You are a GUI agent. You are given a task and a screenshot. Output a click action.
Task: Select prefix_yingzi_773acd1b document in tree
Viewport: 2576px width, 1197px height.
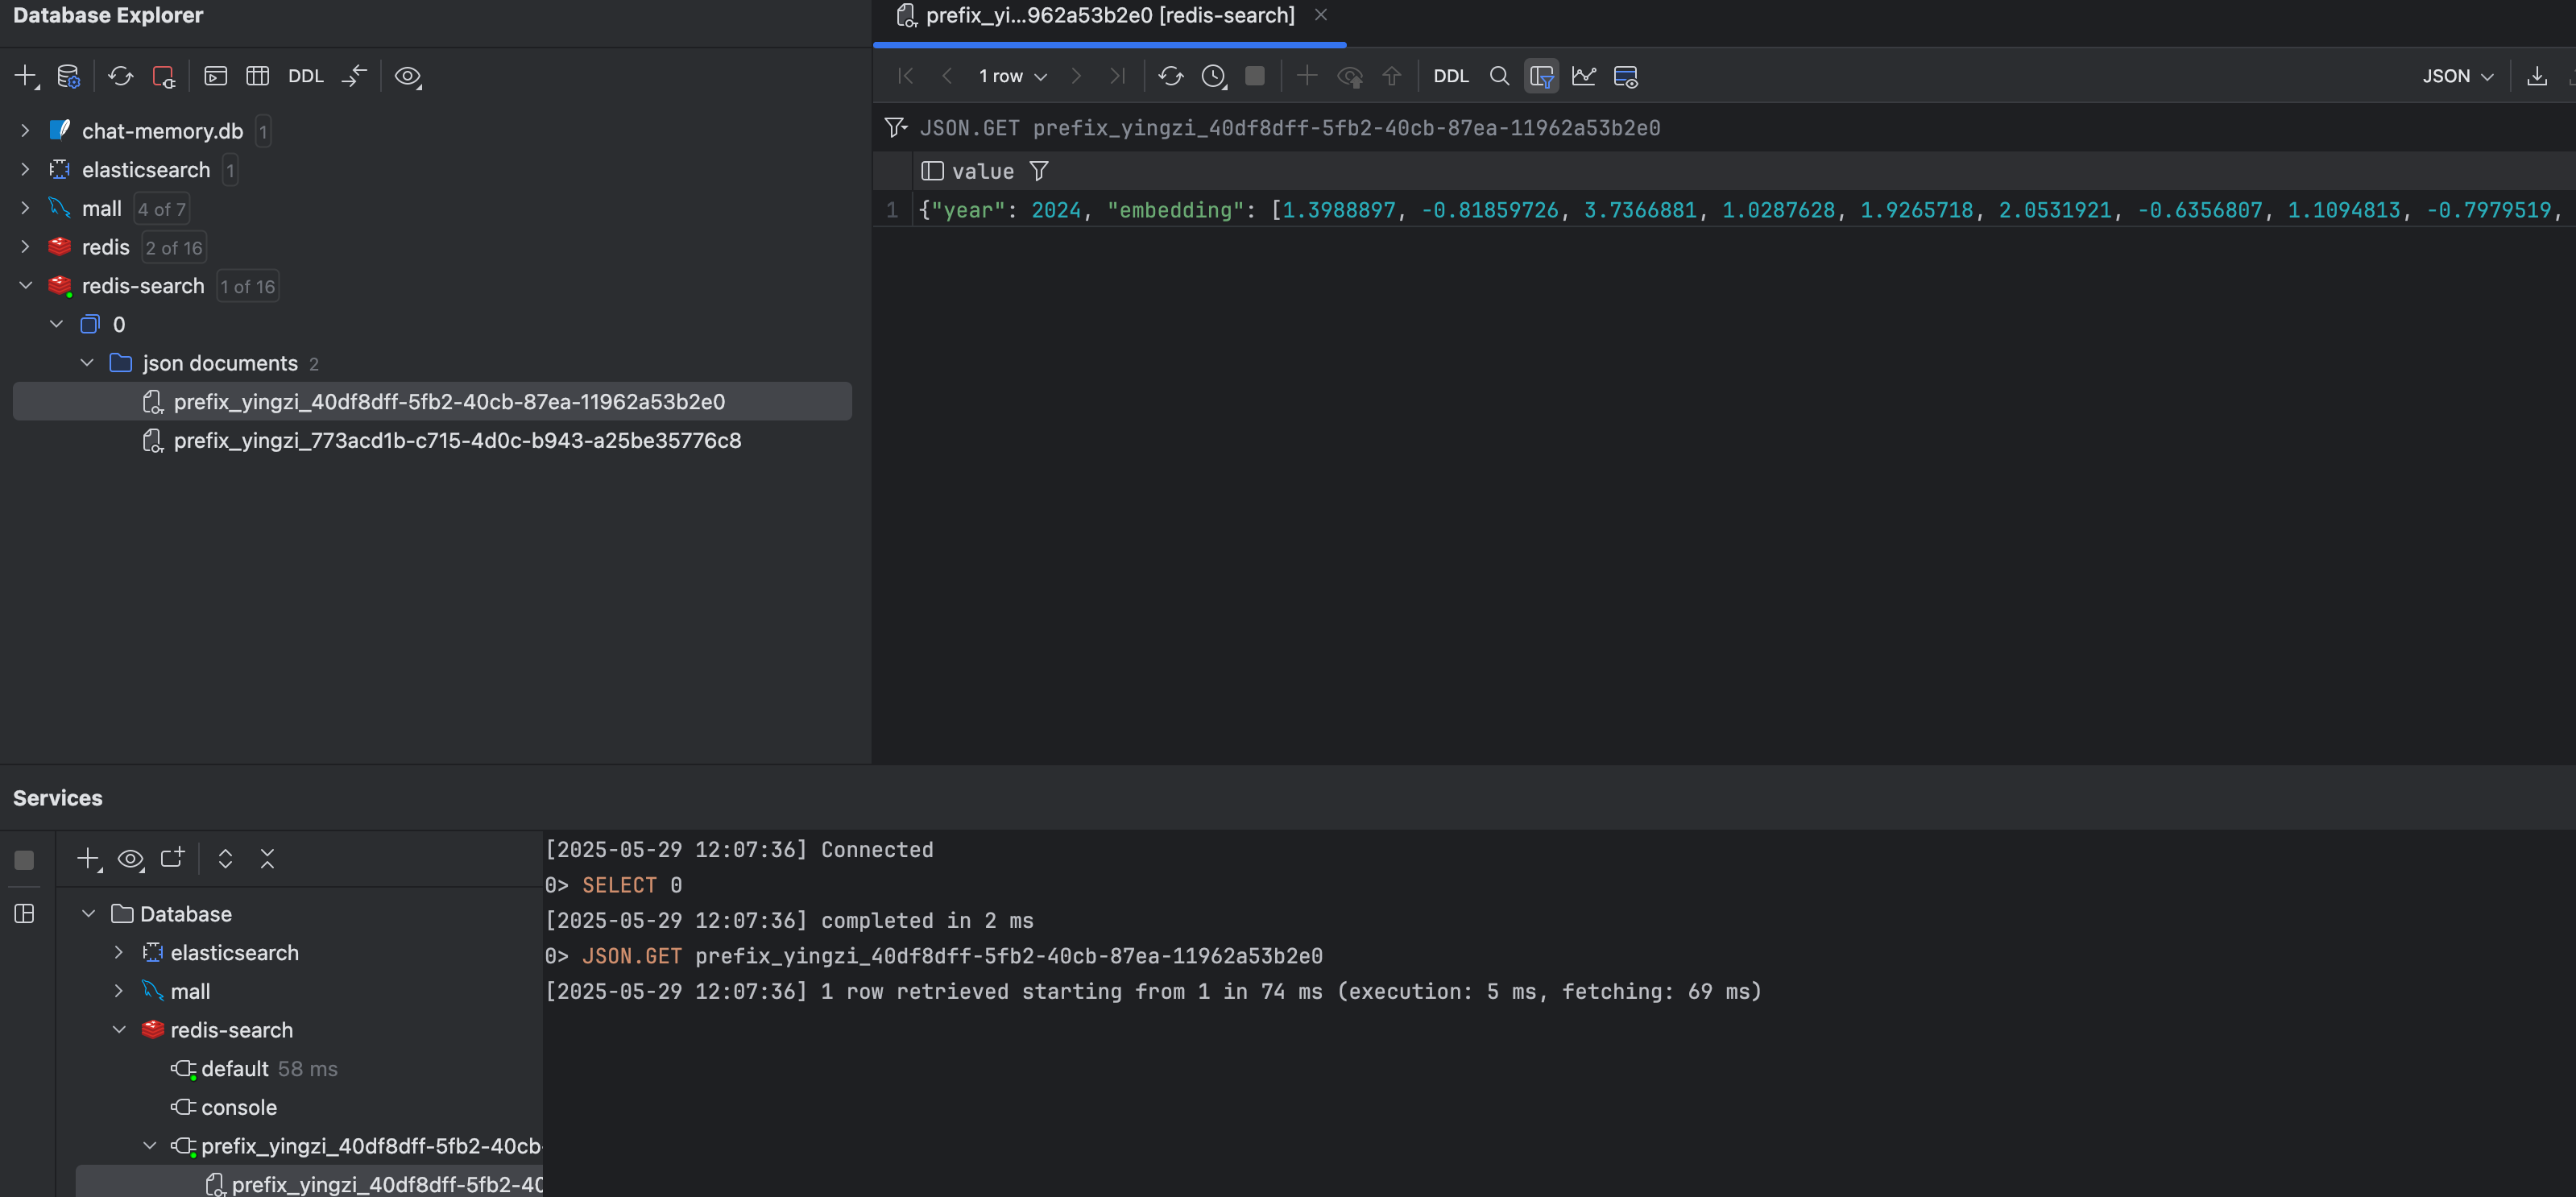(x=457, y=441)
